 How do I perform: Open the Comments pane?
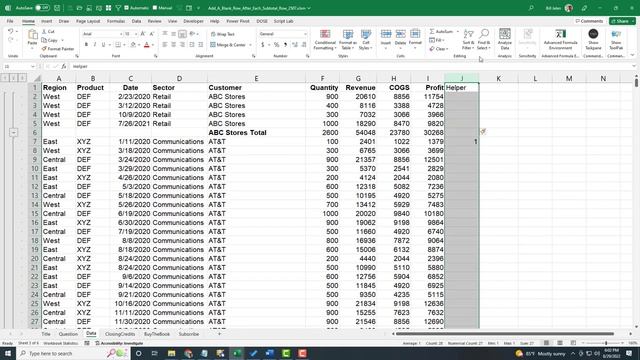589,21
